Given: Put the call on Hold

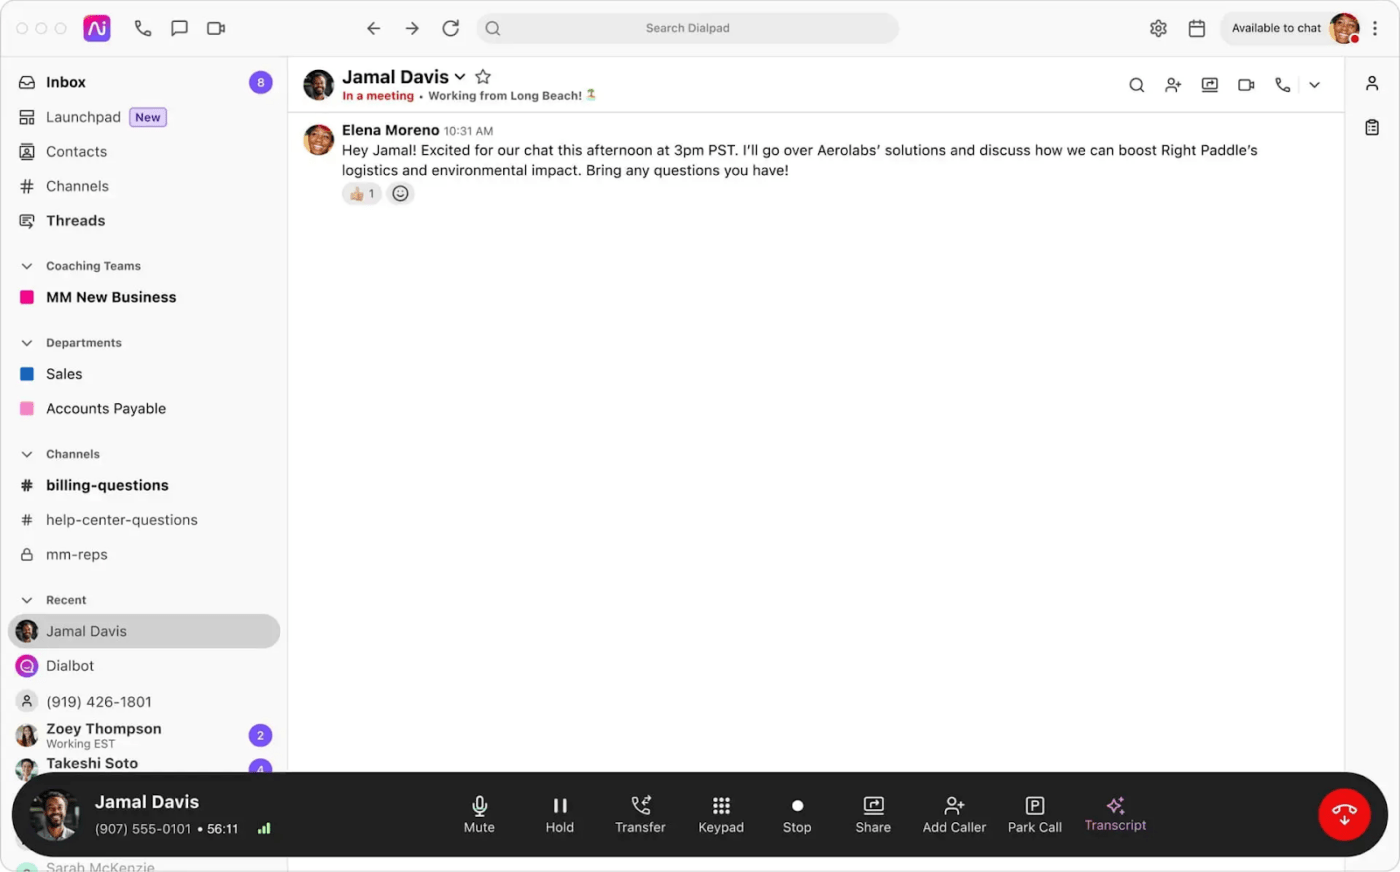Looking at the screenshot, I should click(560, 814).
